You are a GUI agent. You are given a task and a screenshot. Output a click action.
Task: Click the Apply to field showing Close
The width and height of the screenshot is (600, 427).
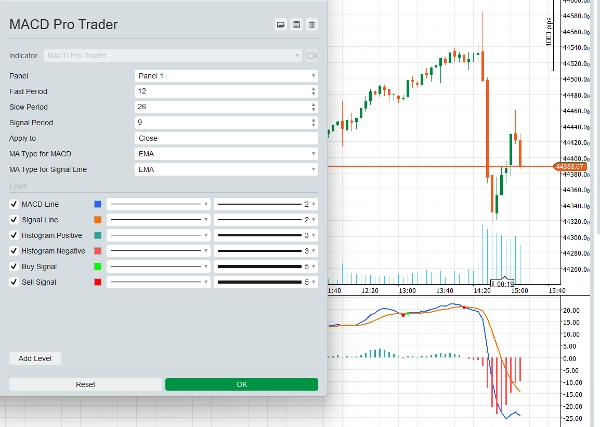226,138
